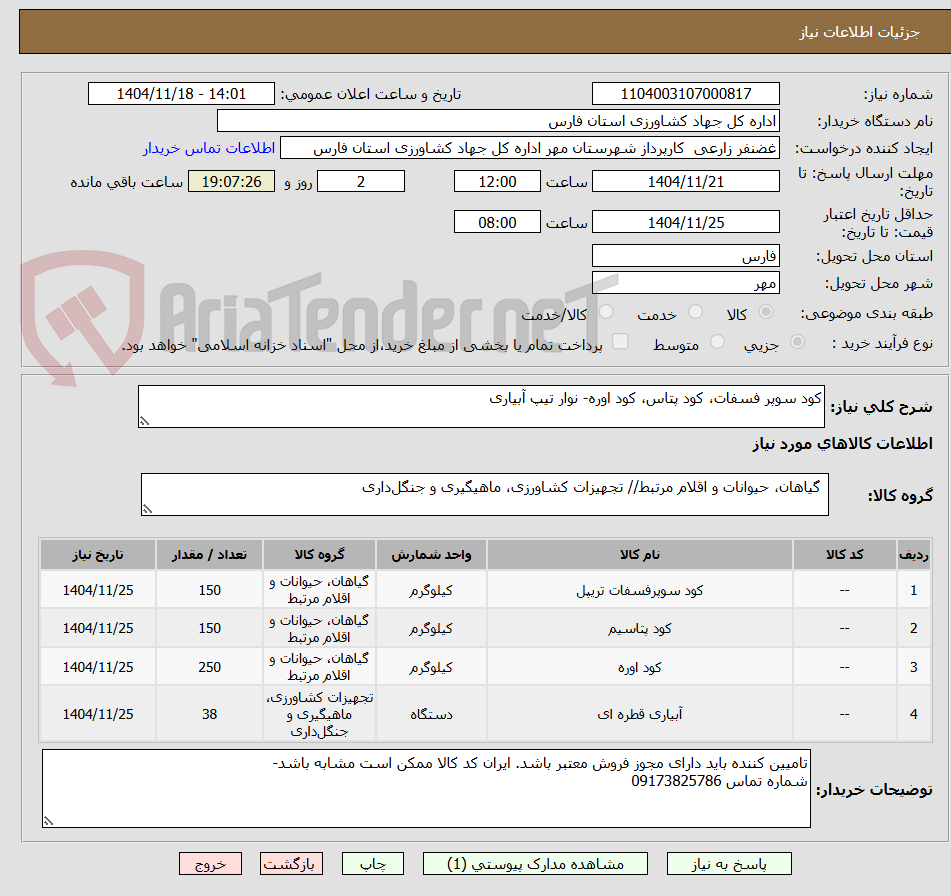Click the countdown timer 19:07:26

click(x=231, y=181)
